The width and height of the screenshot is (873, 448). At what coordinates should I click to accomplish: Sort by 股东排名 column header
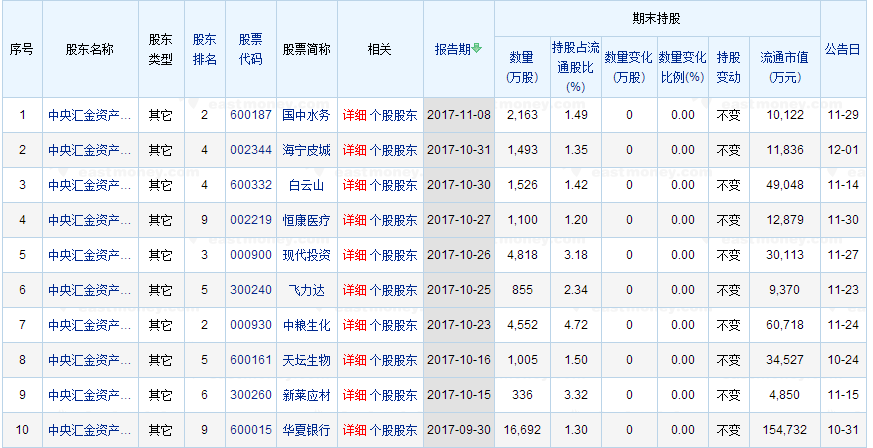205,49
